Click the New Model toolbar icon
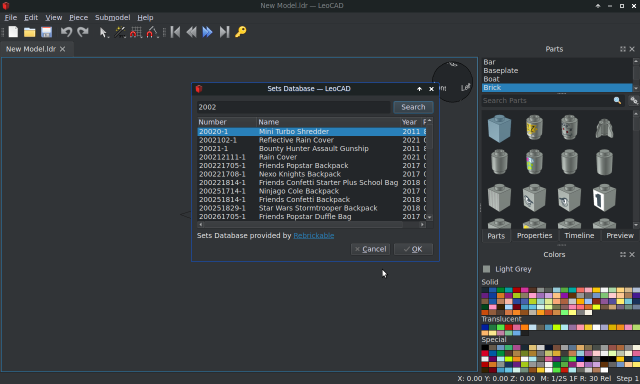 [x=13, y=32]
